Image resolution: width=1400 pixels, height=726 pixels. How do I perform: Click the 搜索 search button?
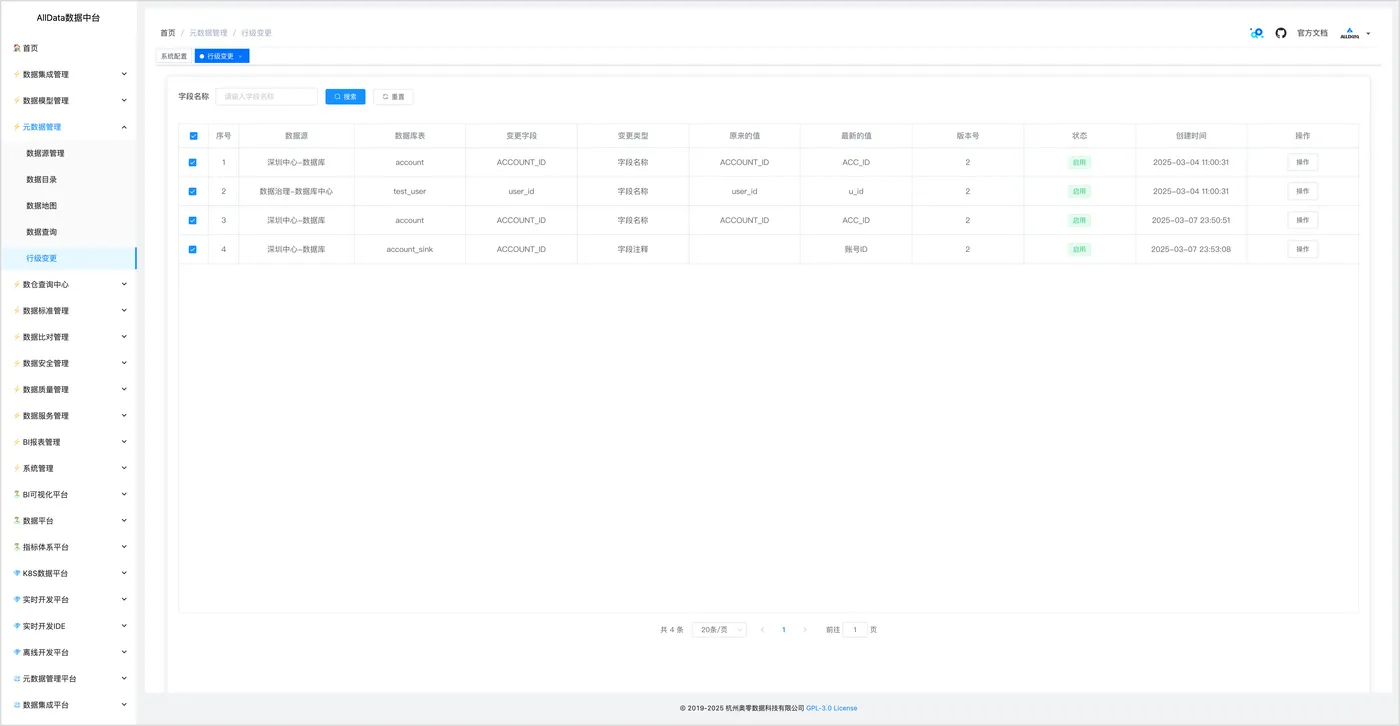tap(345, 97)
